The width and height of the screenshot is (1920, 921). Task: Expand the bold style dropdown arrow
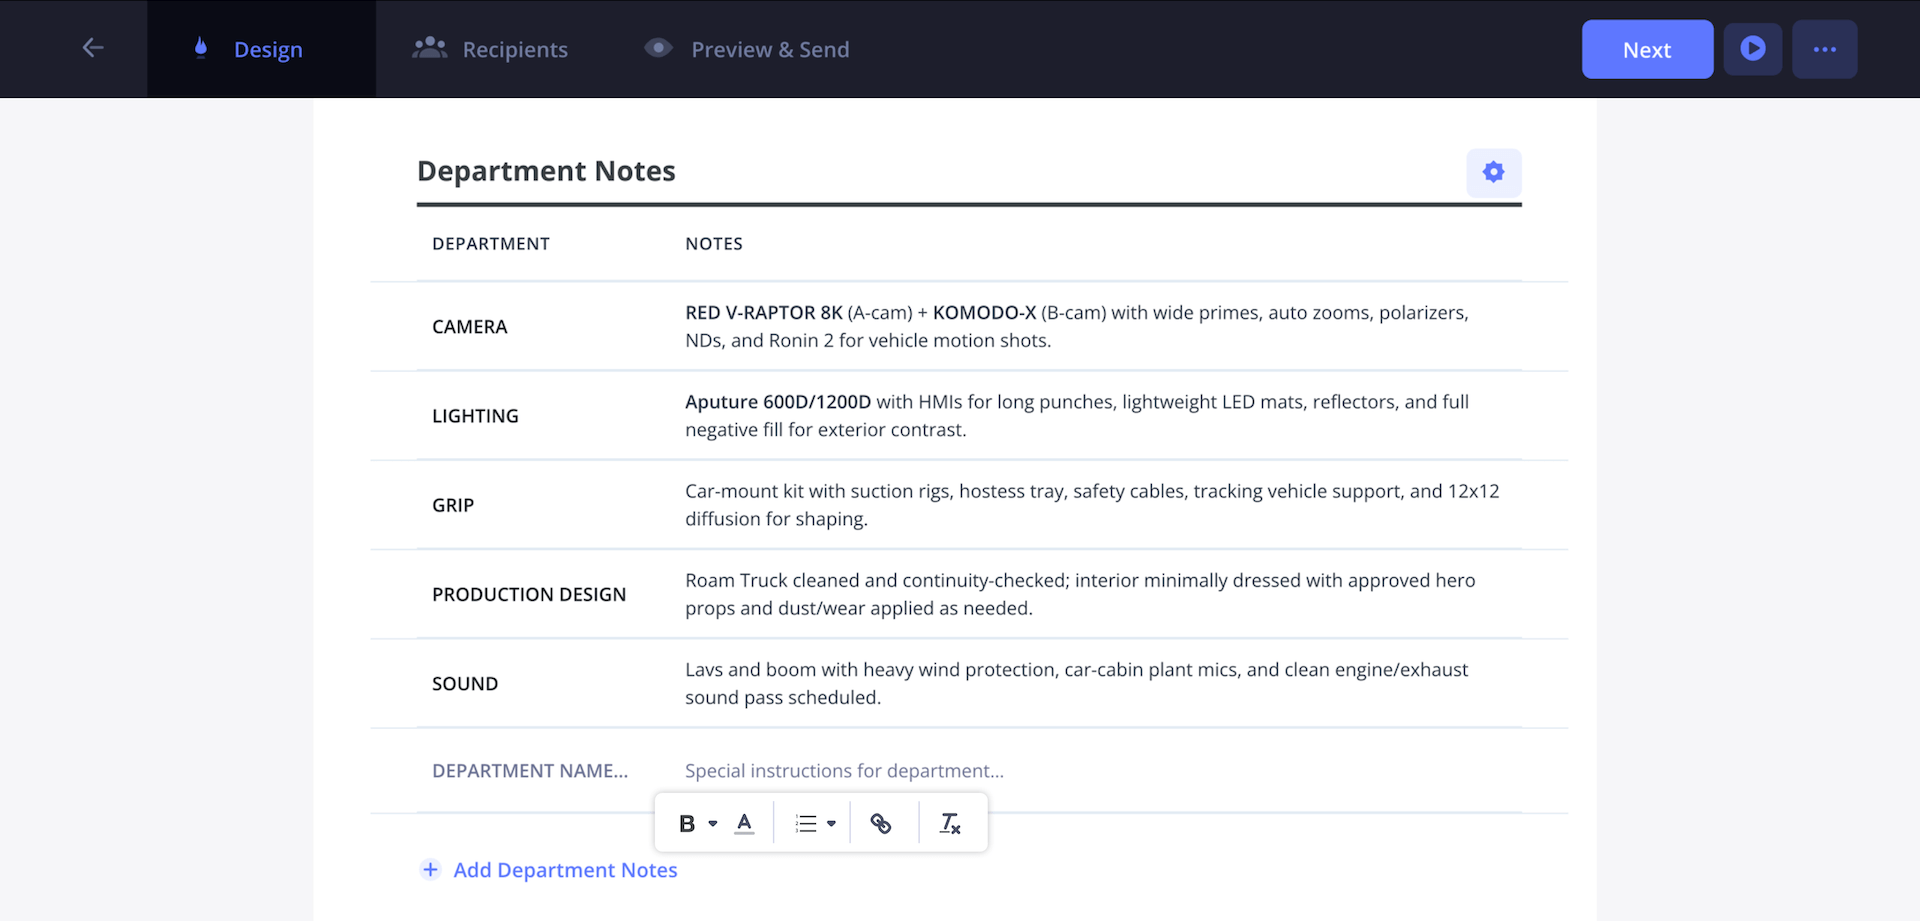[x=713, y=824]
